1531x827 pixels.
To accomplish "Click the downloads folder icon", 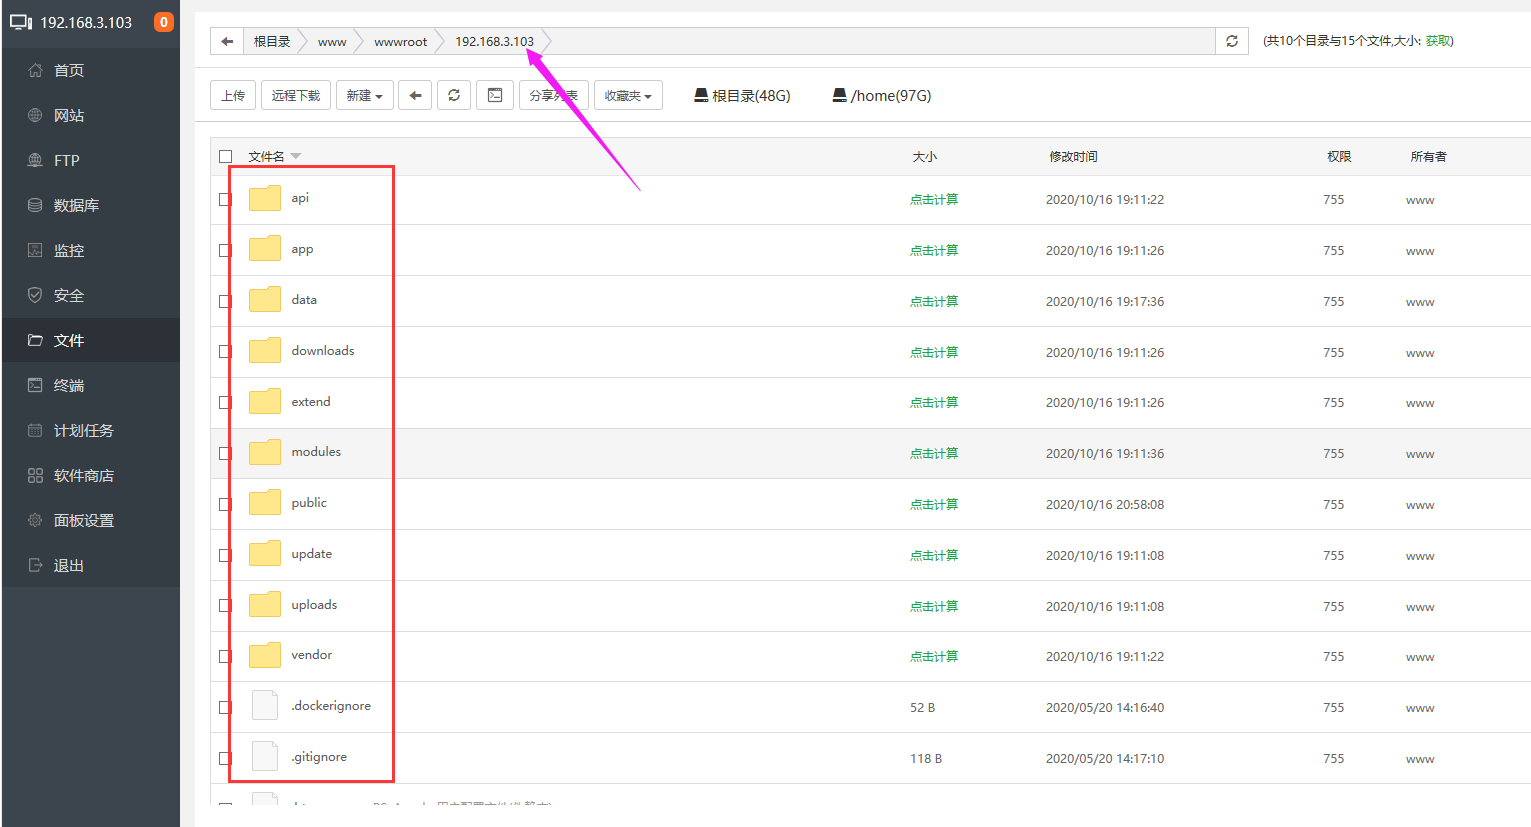I will [265, 351].
